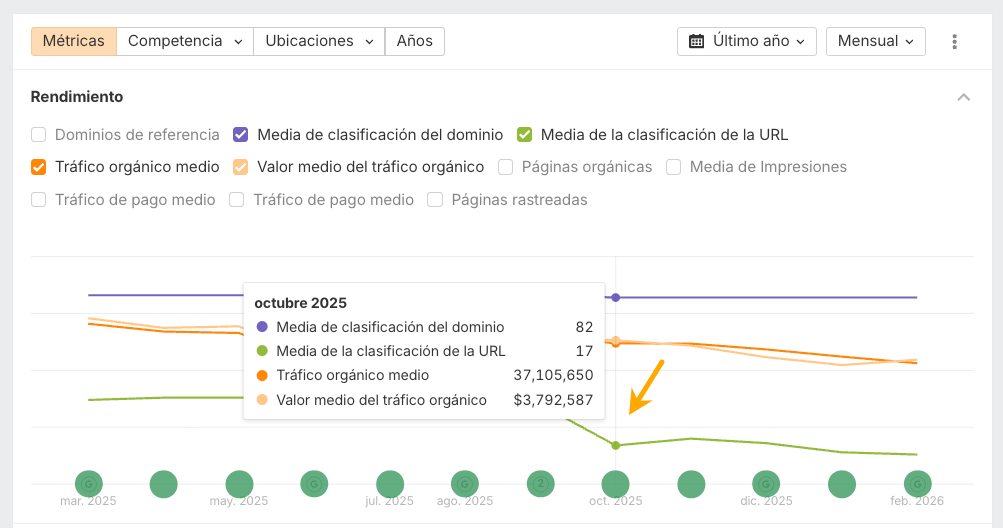The height and width of the screenshot is (528, 1003).
Task: Open the Último año date range dropdown
Action: (x=747, y=42)
